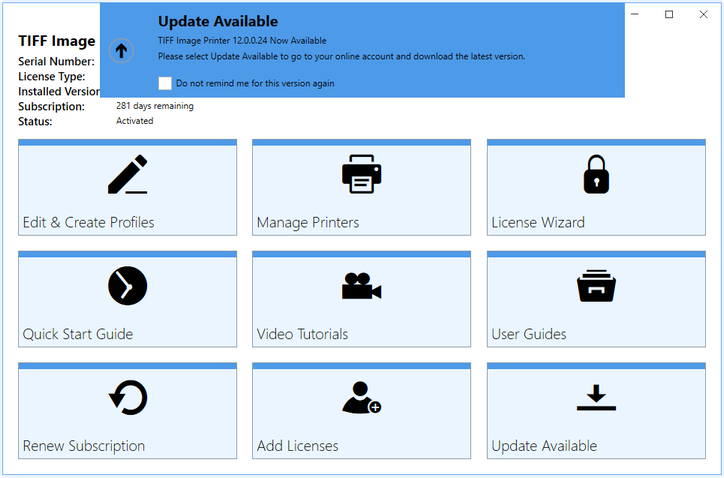Check 'Do not remind me for this version again'
Image resolution: width=724 pixels, height=478 pixels.
(165, 83)
